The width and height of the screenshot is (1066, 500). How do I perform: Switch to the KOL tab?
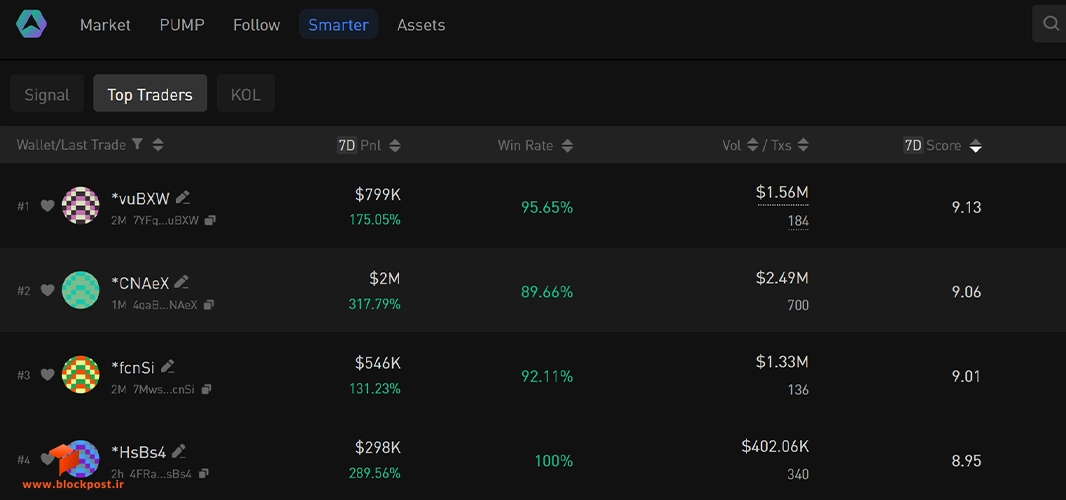coord(245,93)
